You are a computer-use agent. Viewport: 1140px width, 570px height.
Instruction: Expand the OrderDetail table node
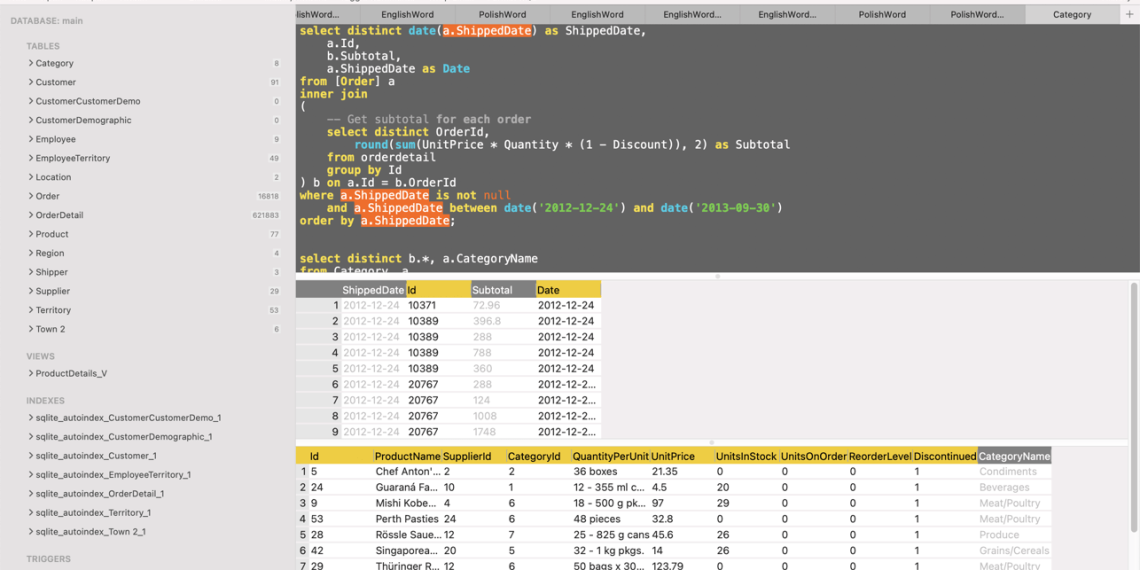(x=31, y=215)
